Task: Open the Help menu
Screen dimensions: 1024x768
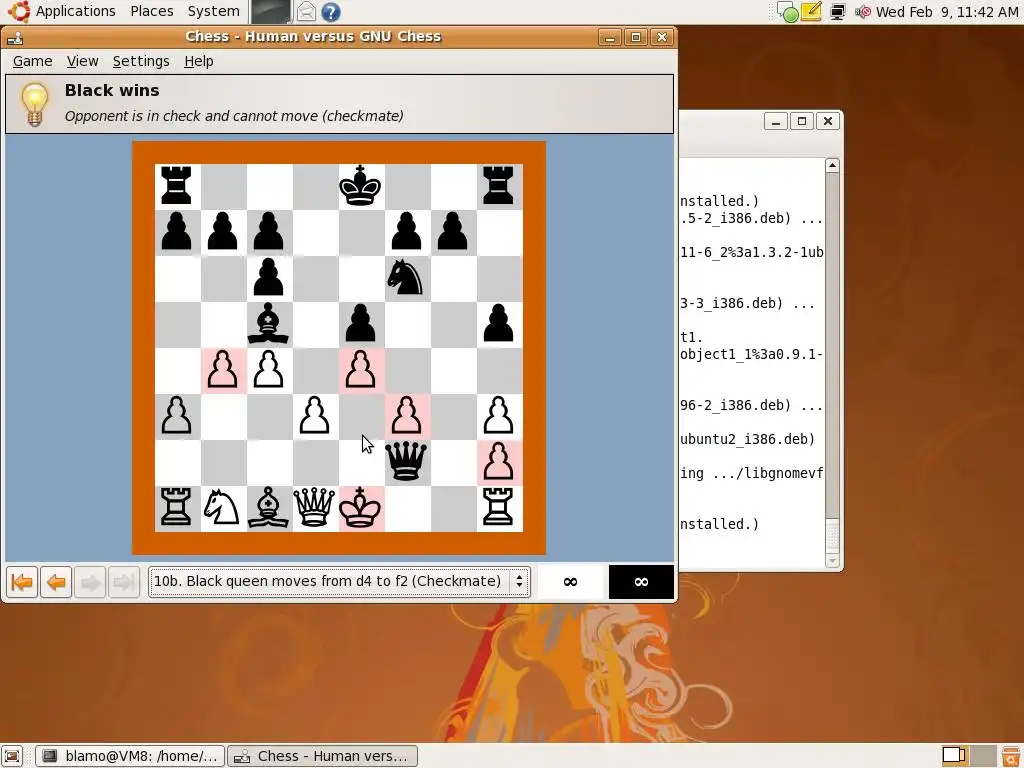Action: (199, 61)
